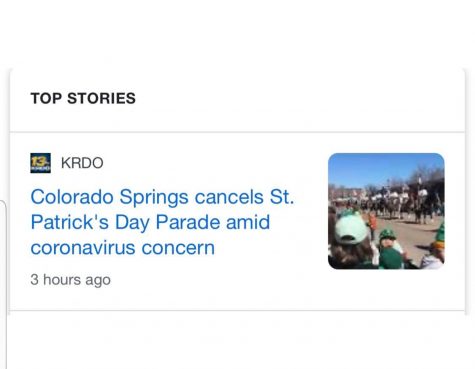Click the KRDO 13 channel logo icon
The image size is (475, 369).
40,163
